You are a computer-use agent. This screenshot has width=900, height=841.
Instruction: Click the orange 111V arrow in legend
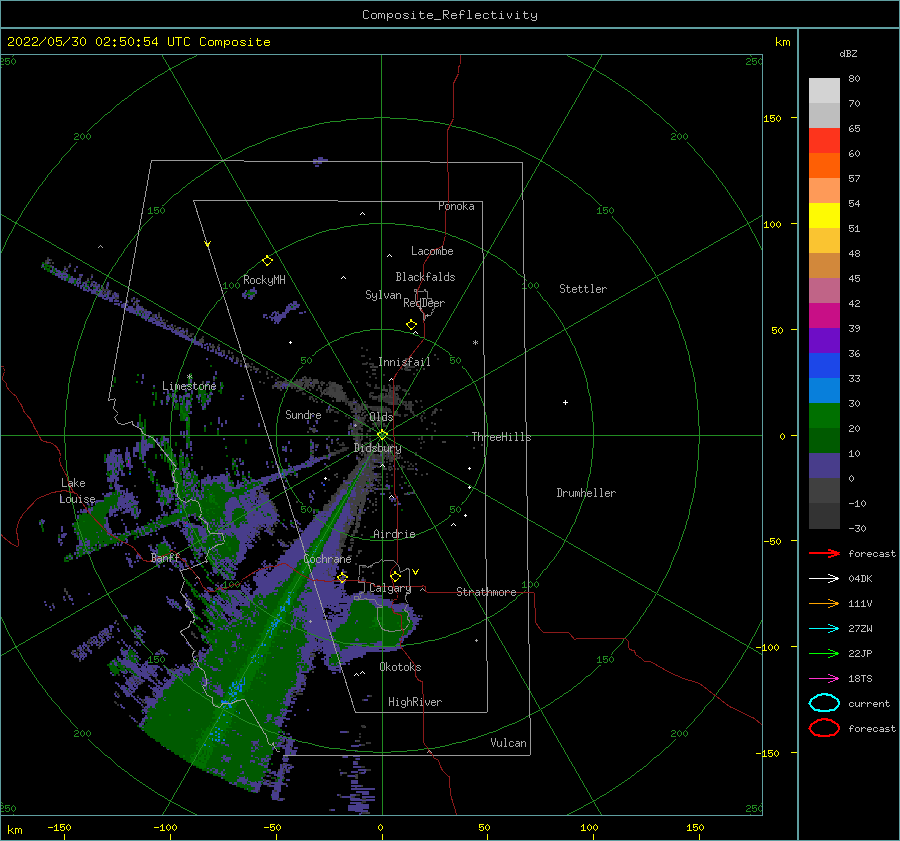[824, 603]
